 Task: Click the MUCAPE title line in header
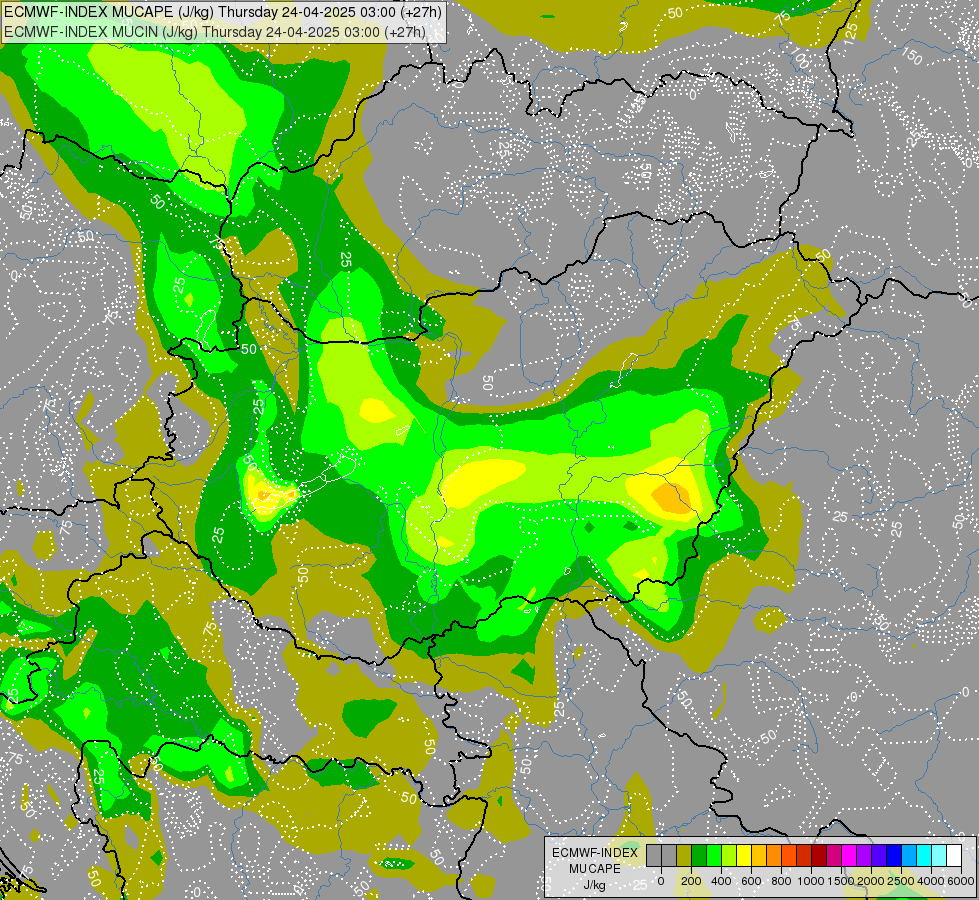(x=222, y=12)
